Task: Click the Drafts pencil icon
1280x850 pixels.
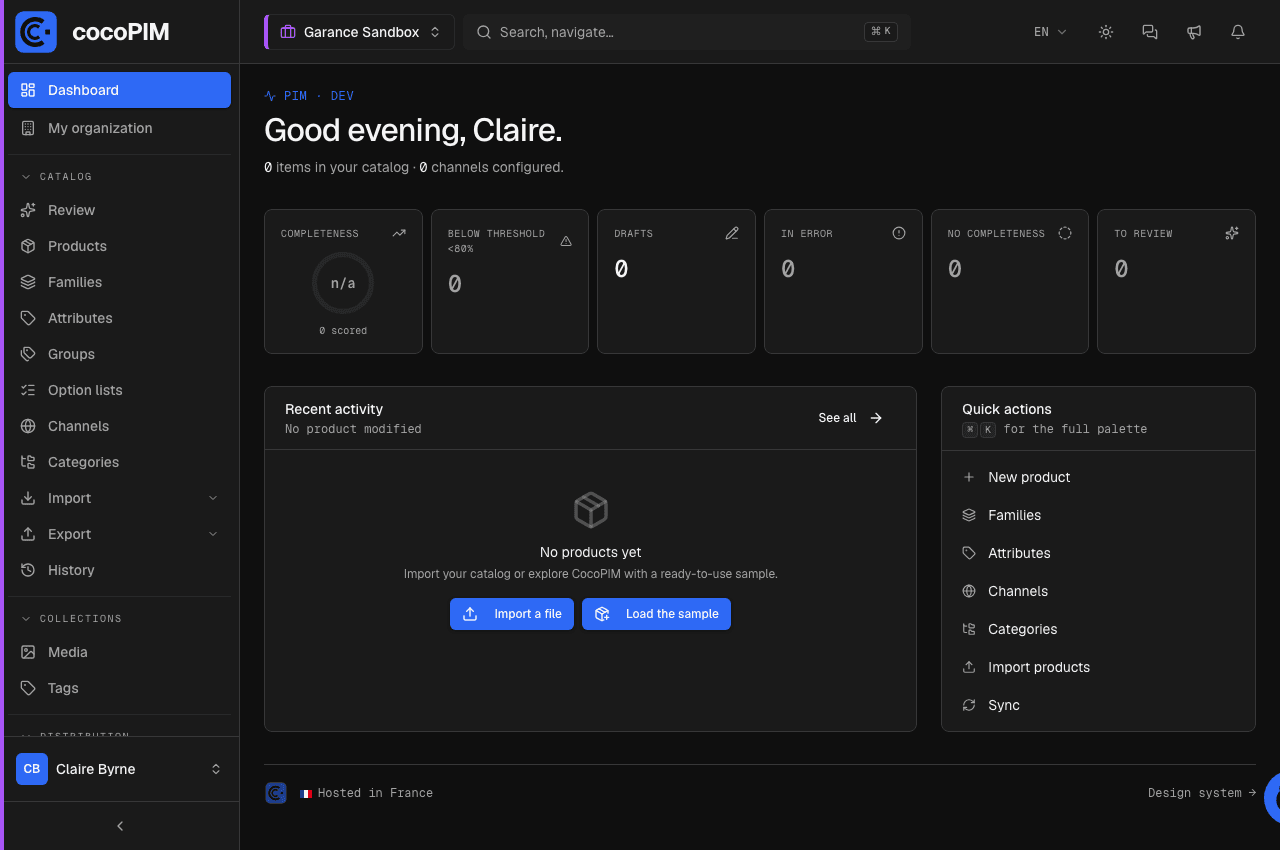Action: click(732, 233)
